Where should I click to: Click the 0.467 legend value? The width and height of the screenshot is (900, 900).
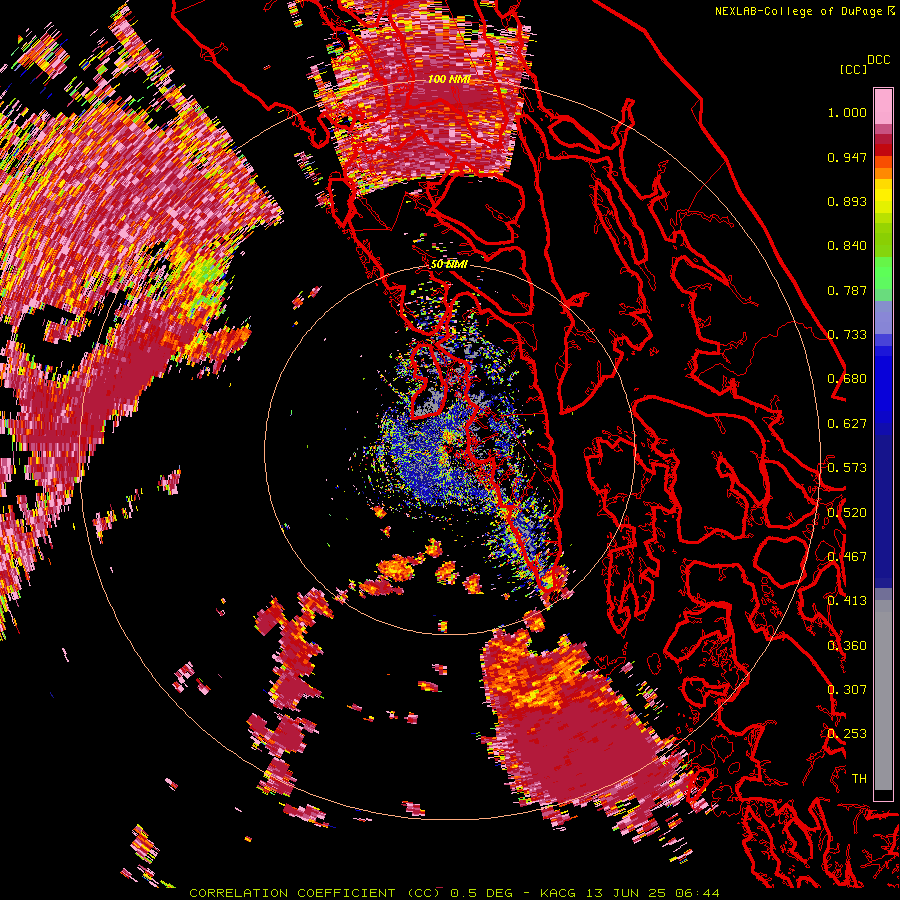point(847,557)
